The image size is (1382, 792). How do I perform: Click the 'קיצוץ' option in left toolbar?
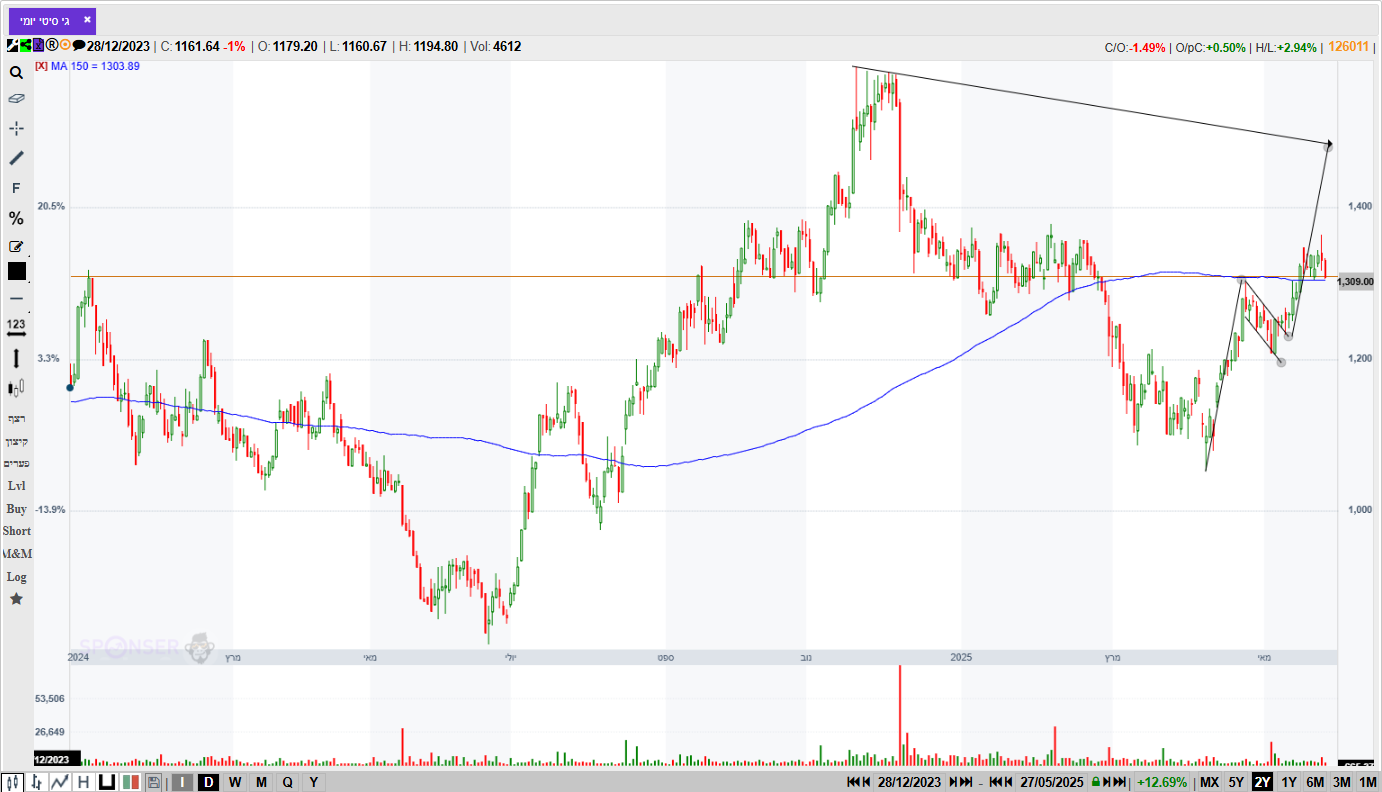(16, 441)
